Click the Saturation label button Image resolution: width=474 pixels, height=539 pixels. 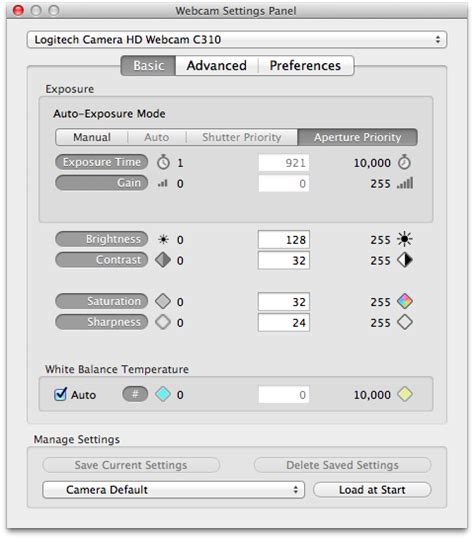click(x=101, y=301)
